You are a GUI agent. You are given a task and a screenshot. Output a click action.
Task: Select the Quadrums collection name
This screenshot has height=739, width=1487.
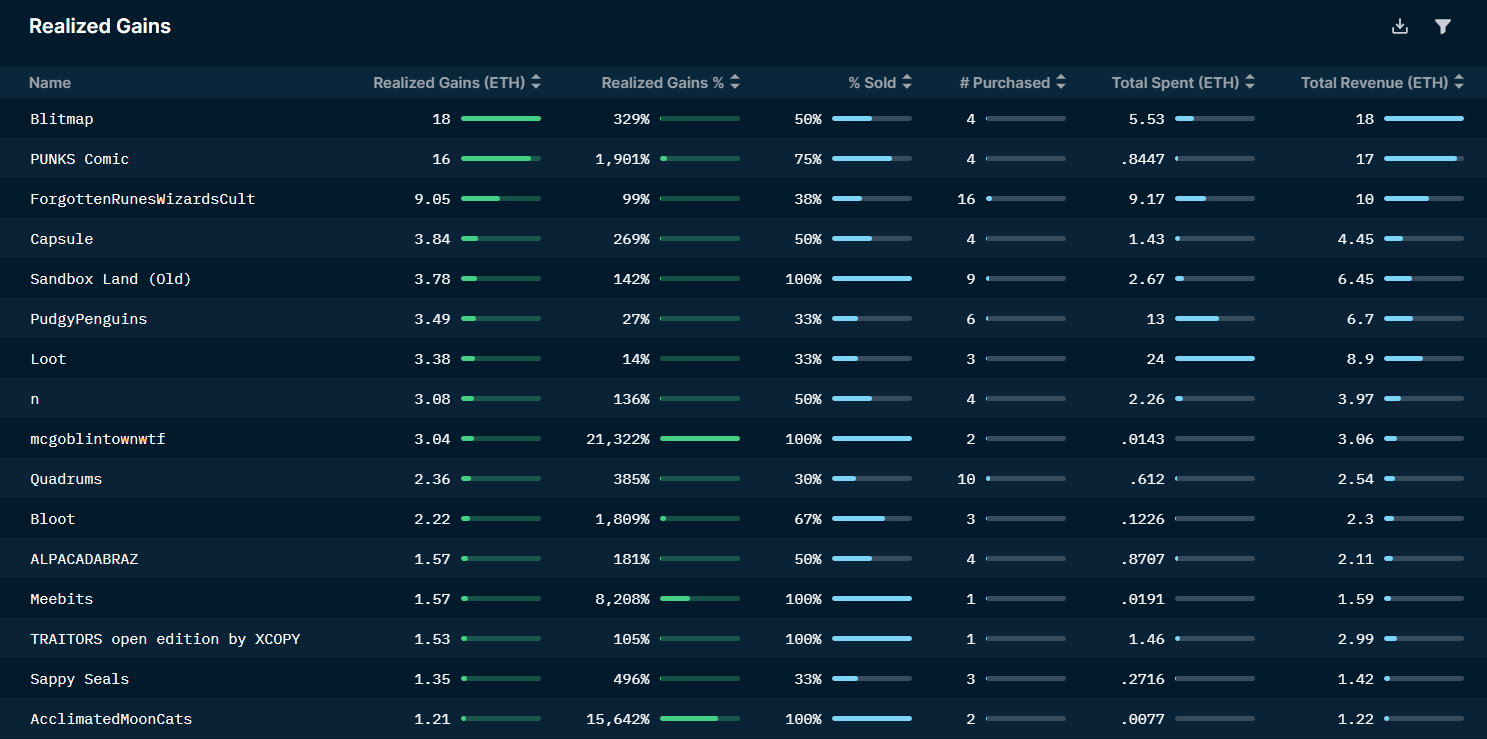[66, 479]
